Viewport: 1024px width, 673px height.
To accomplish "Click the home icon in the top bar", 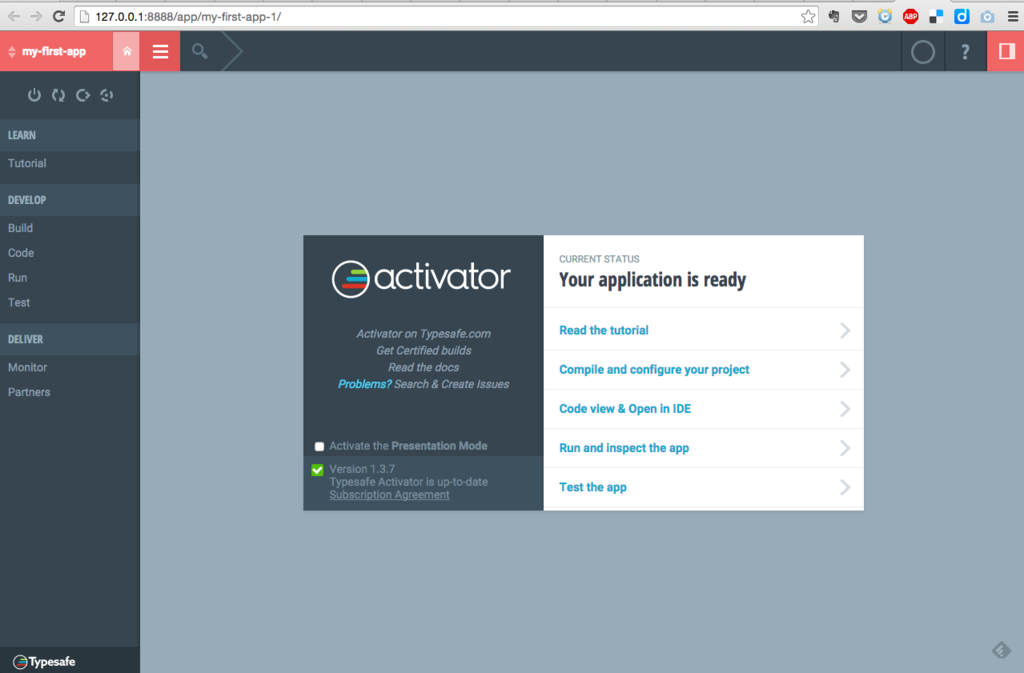I will [125, 51].
